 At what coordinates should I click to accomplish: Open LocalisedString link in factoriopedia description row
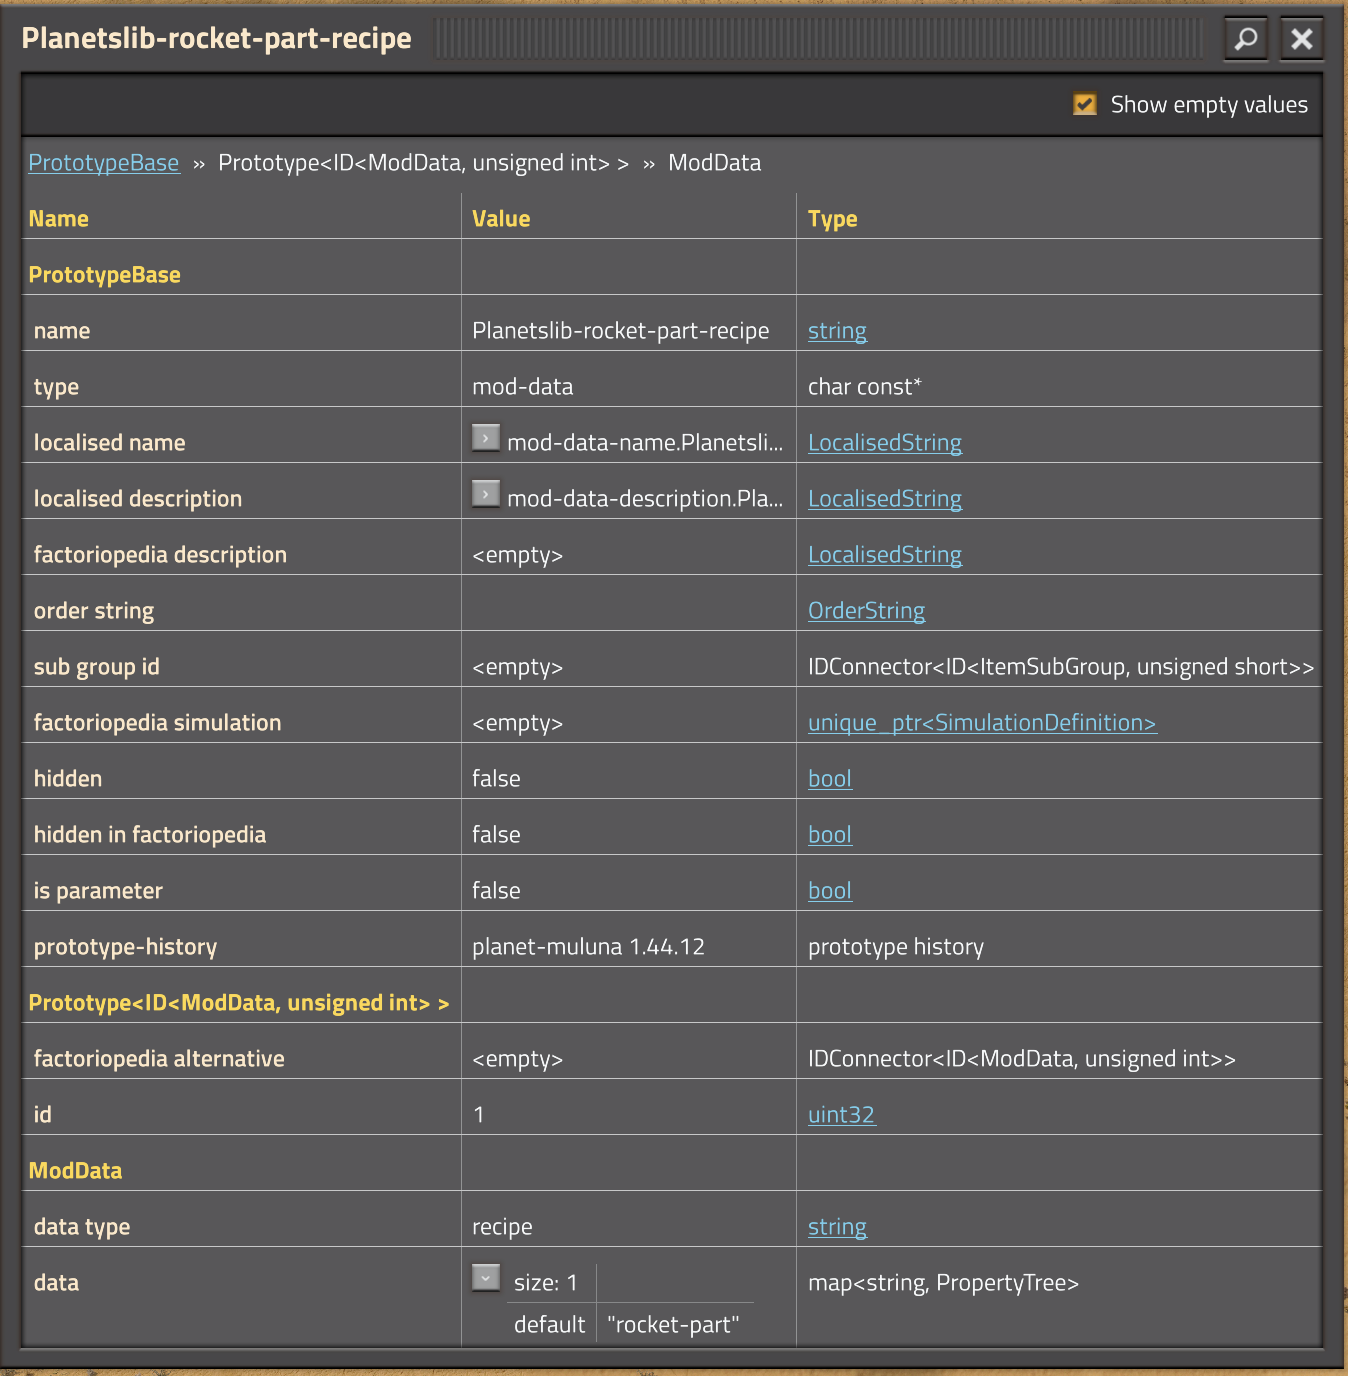tap(885, 555)
